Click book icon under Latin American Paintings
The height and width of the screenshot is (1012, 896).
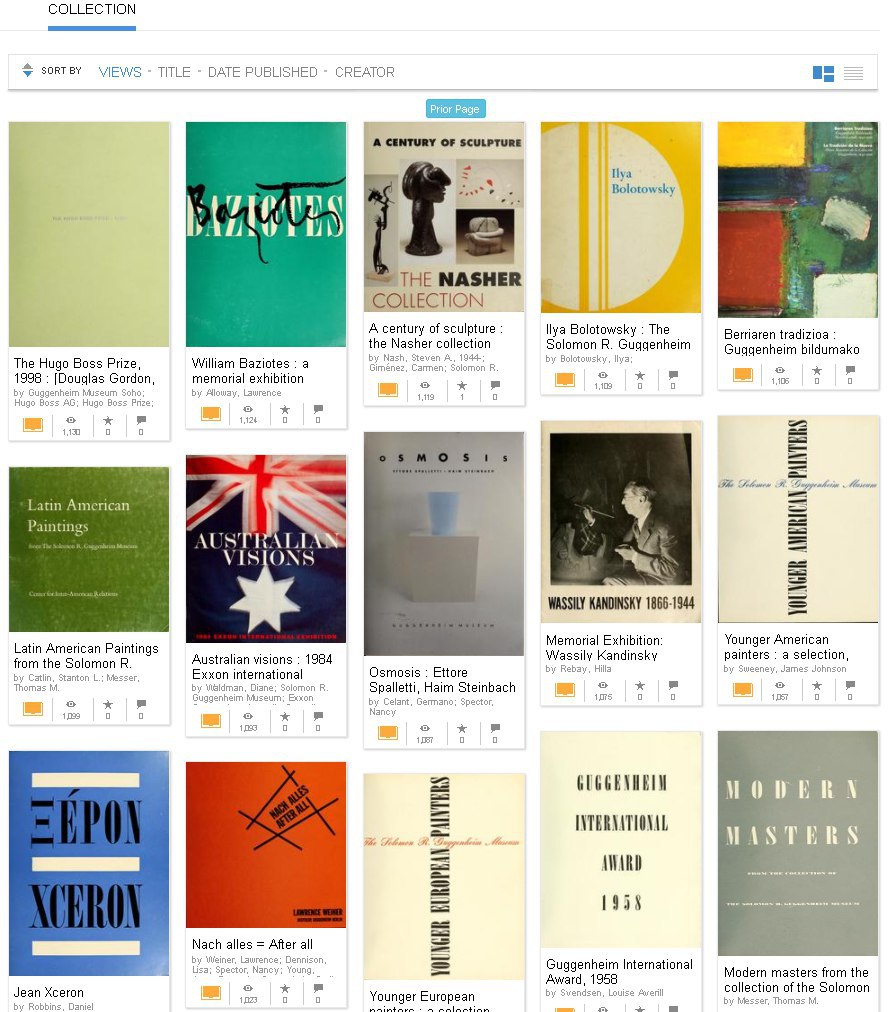point(33,709)
